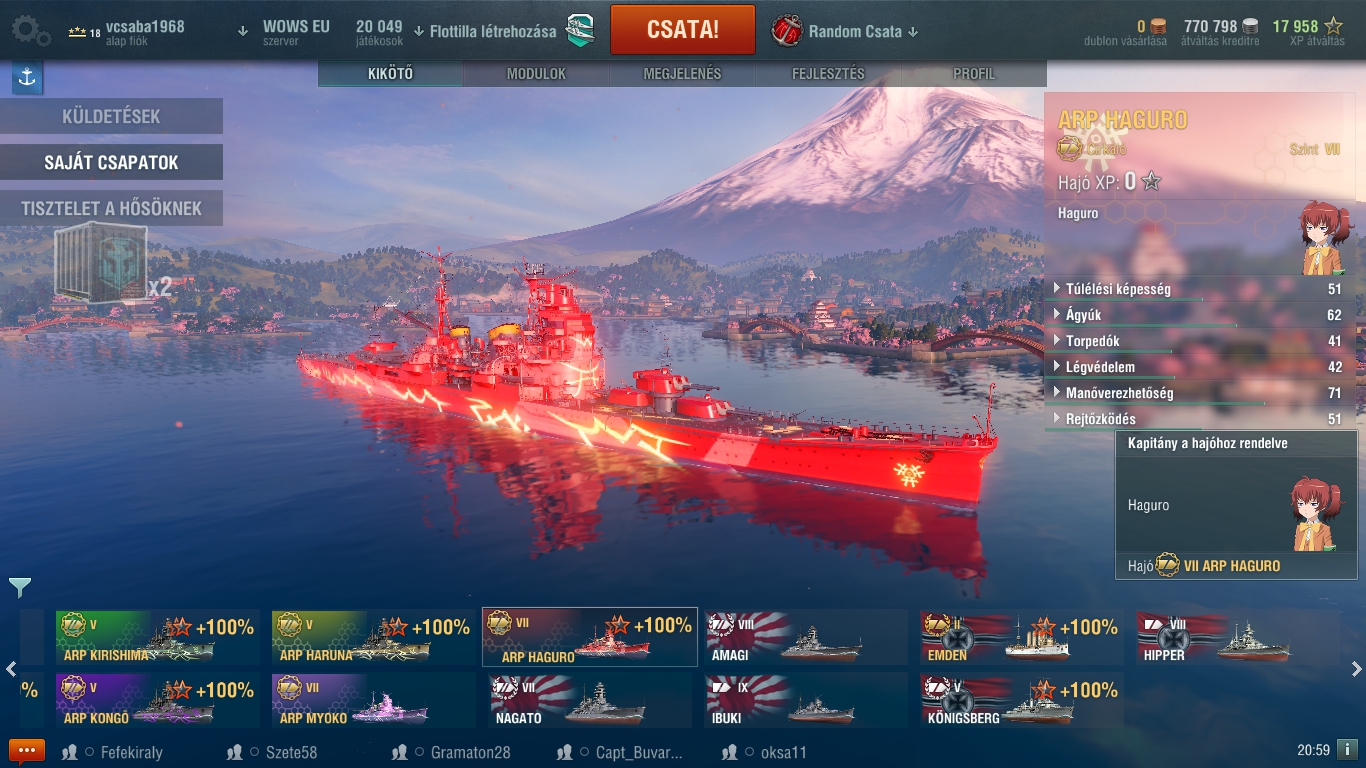Screen dimensions: 1366x768
Task: Open the settings gear menu
Action: coord(31,30)
